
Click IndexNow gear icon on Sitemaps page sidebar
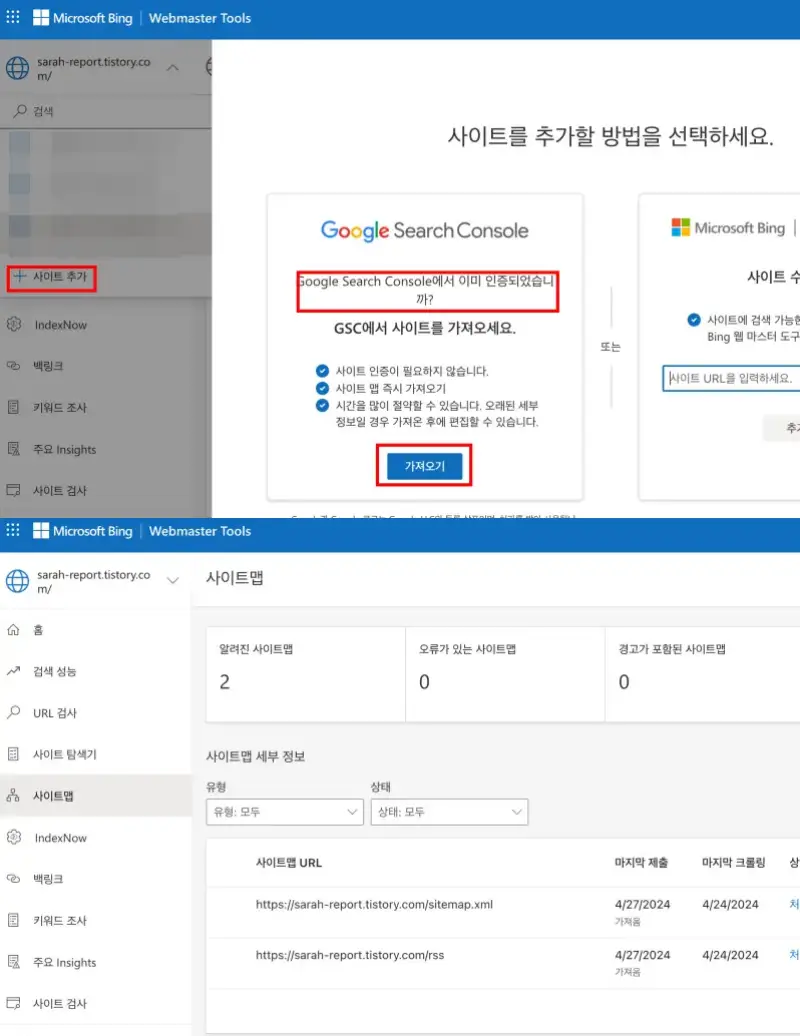(14, 837)
